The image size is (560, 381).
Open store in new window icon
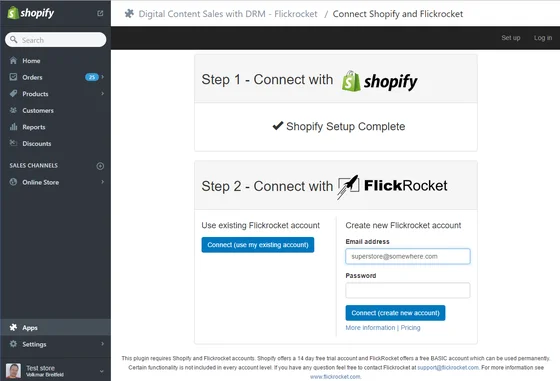pos(100,13)
